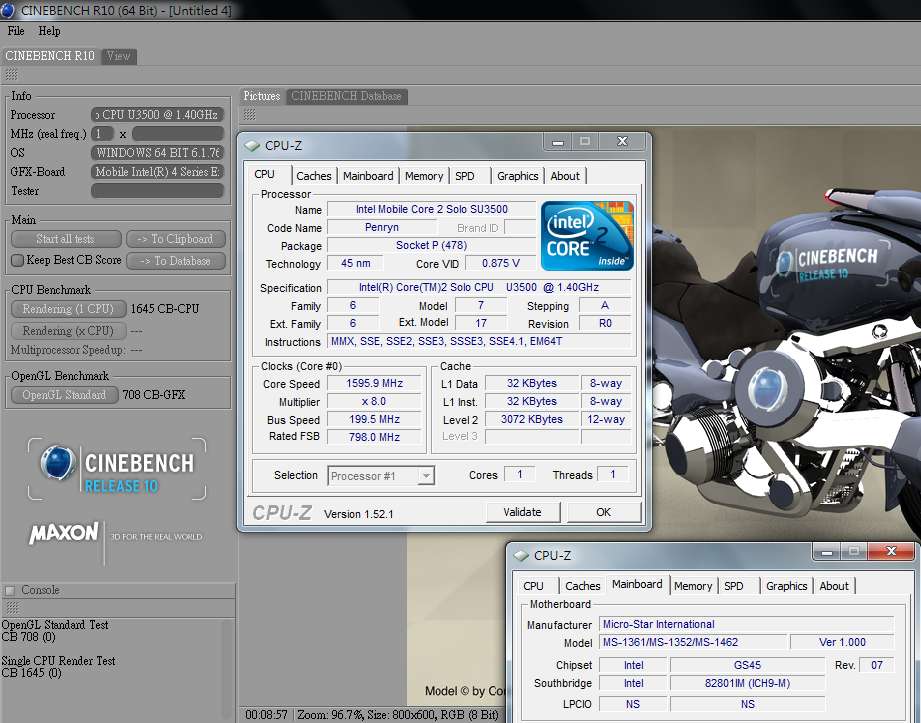
Task: Click the Rendering (1 CPU) benchmark button
Action: point(68,309)
